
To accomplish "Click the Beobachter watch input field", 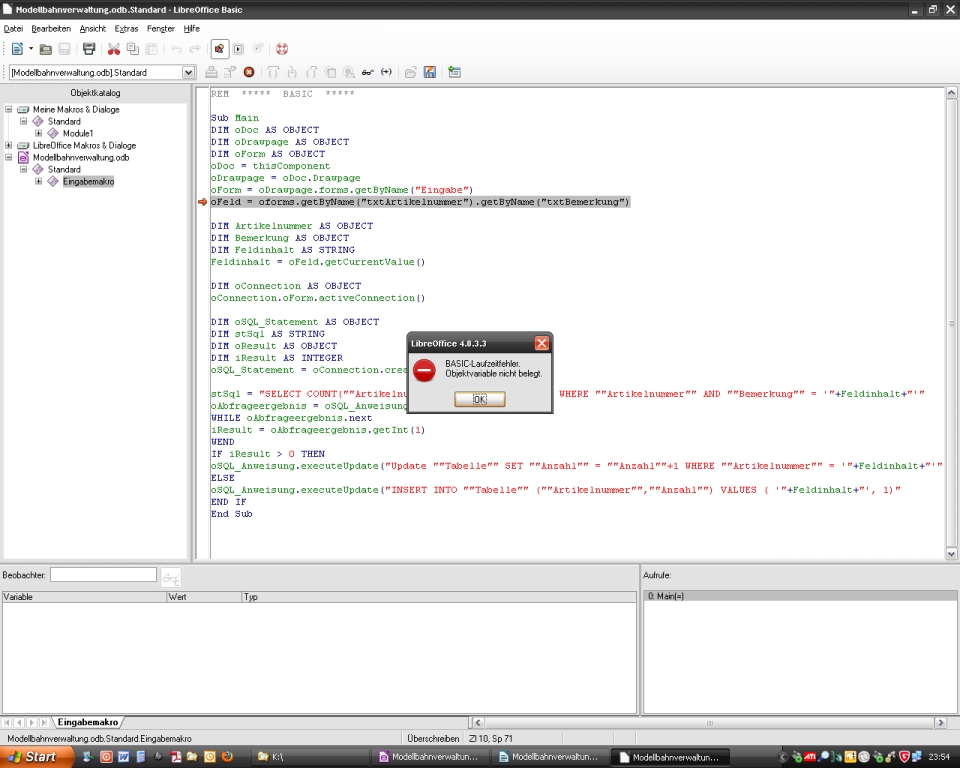I will [x=103, y=574].
